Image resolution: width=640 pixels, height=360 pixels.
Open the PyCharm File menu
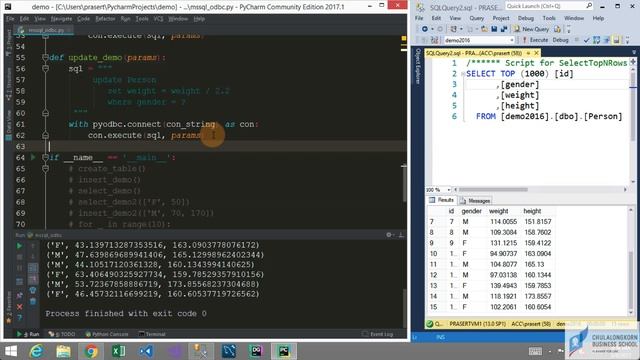(11, 19)
